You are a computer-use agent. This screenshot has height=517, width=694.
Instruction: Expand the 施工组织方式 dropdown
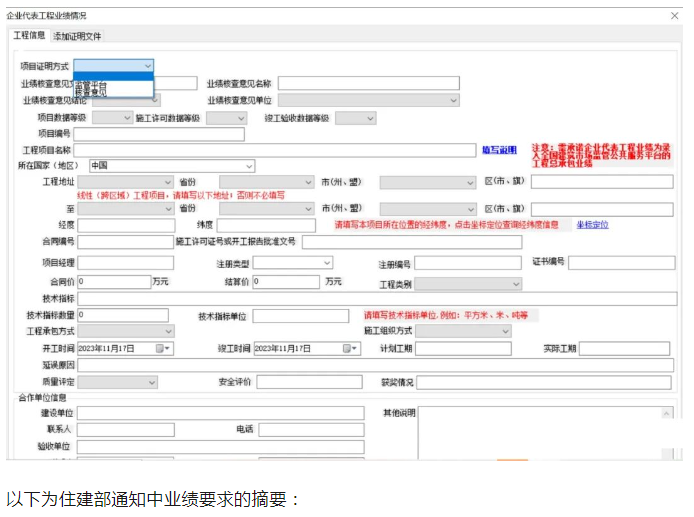(505, 332)
